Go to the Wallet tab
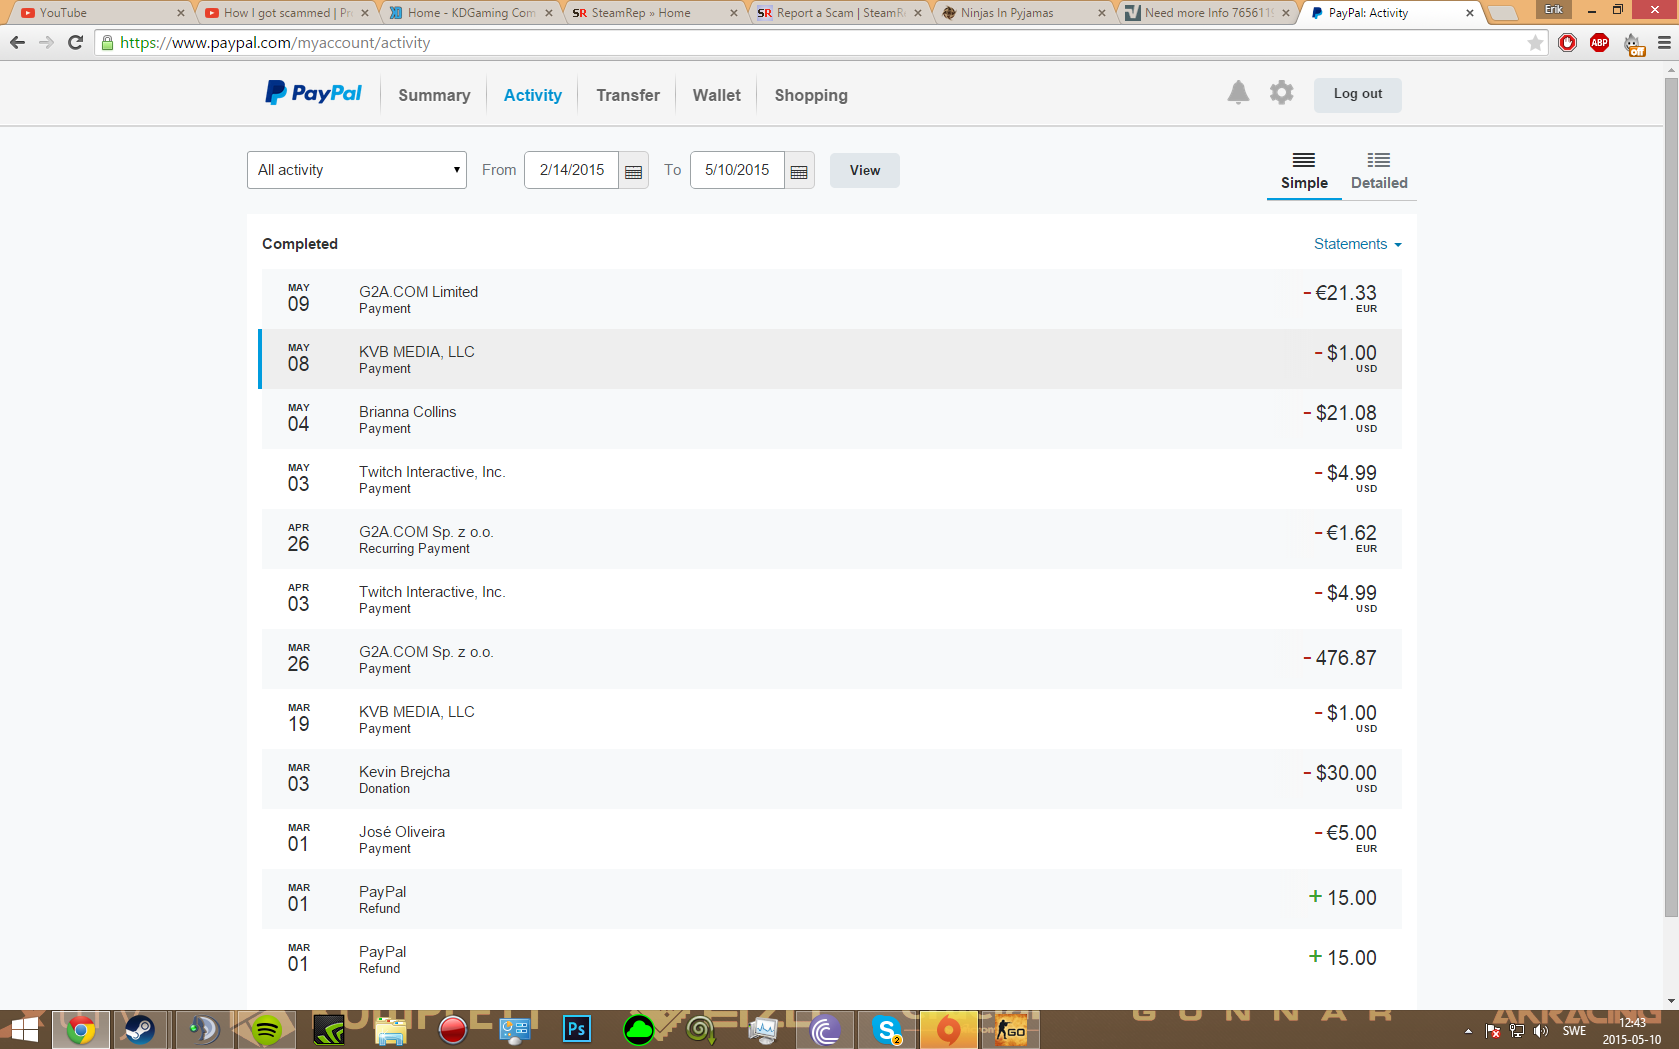 coord(716,95)
